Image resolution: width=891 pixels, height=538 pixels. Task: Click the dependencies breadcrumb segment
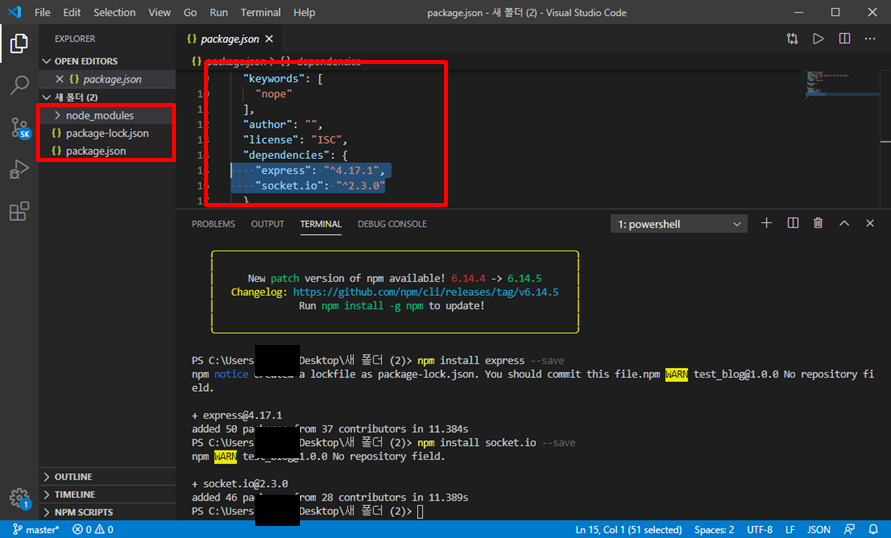click(x=321, y=61)
